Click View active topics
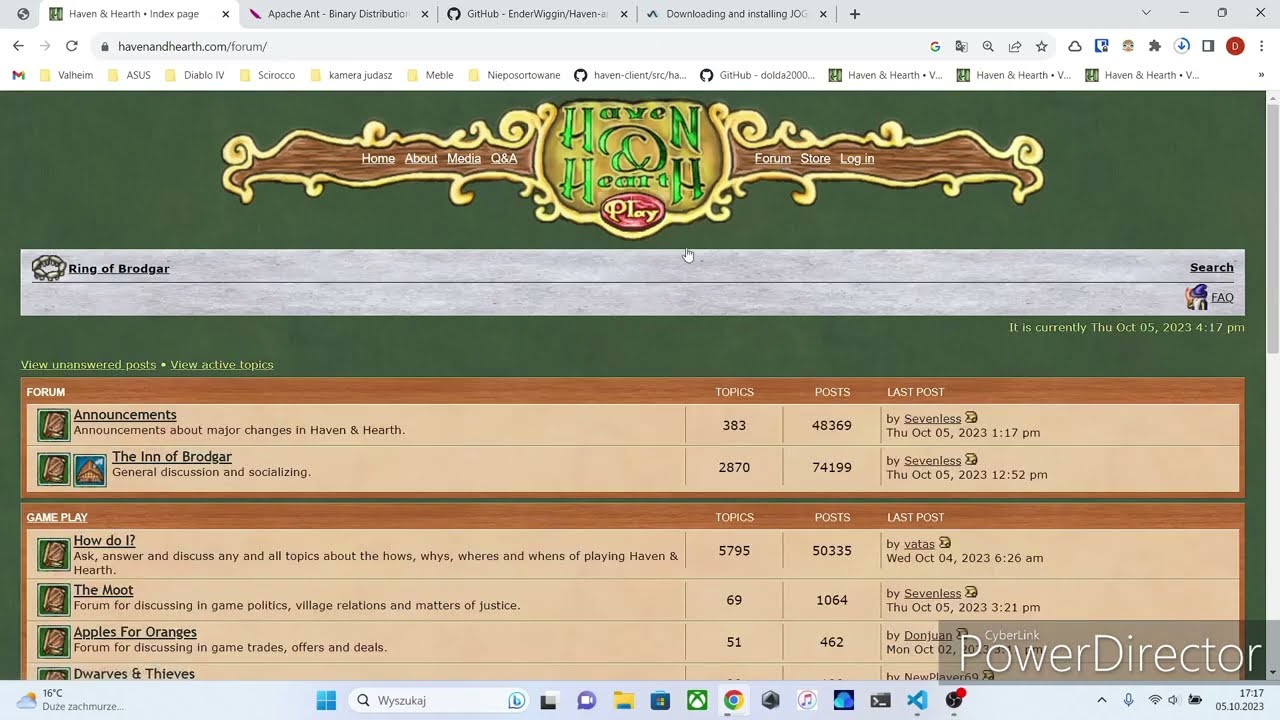This screenshot has height=720, width=1280. (222, 364)
